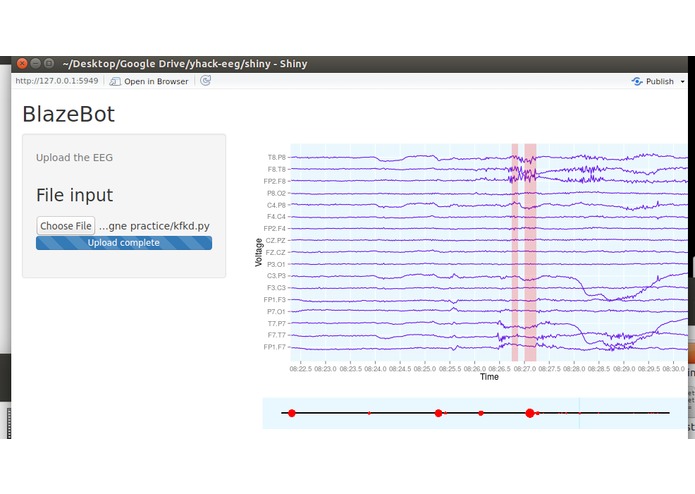Click the wide red highlighted band in EEG plot
The image size is (695, 494).
[x=530, y=252]
